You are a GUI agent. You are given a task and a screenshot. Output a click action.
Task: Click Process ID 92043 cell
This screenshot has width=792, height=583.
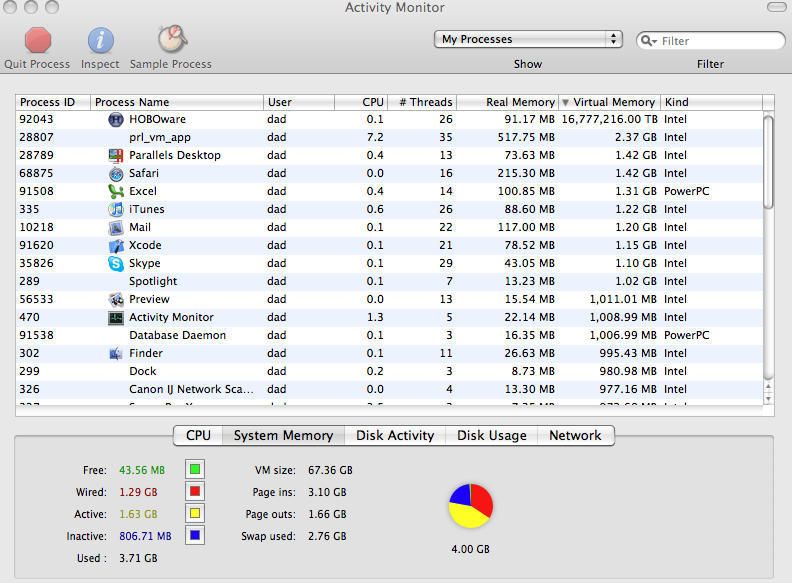click(36, 119)
